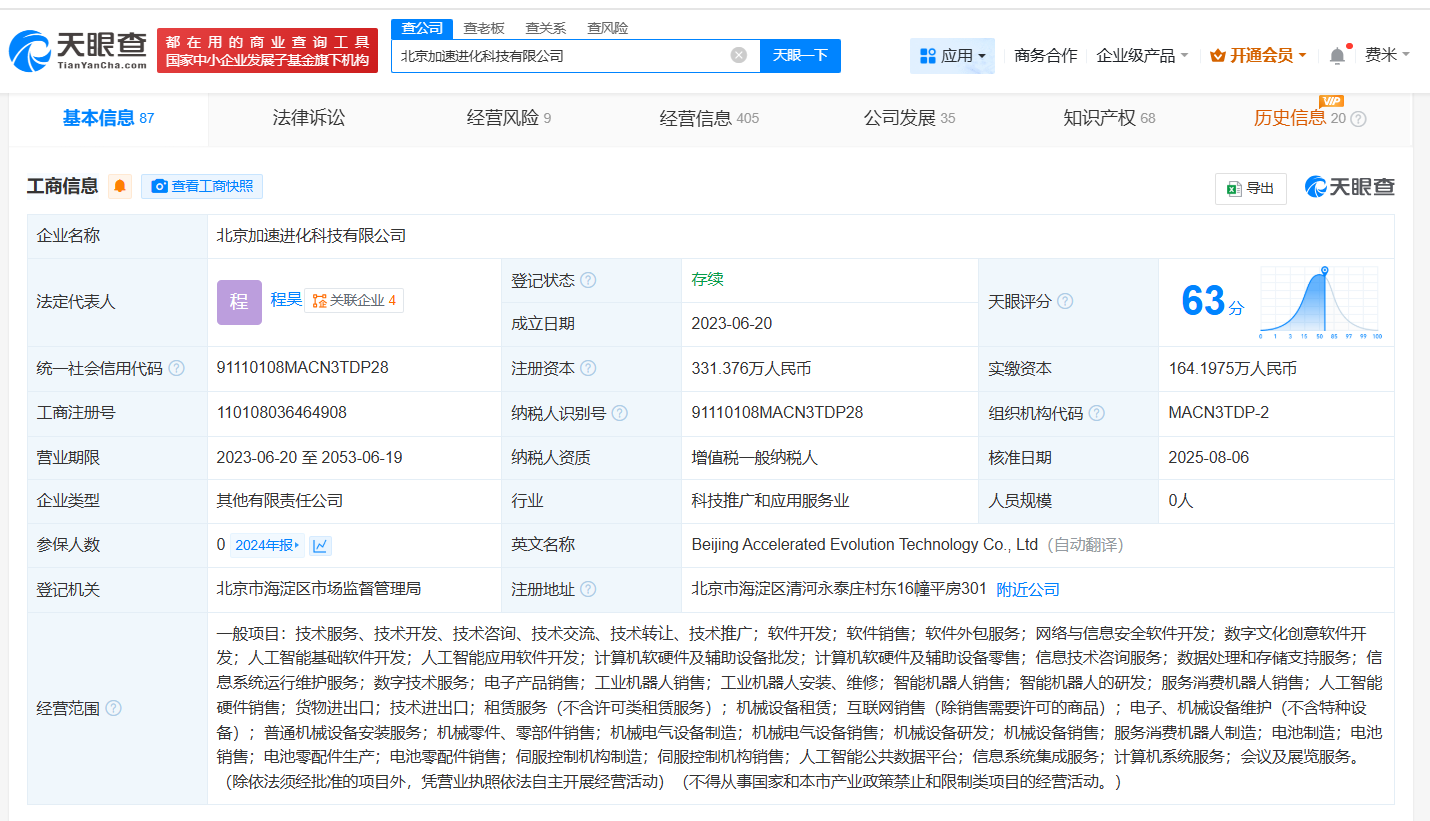Viewport: 1430px width, 821px height.
Task: Expand the arrow beside 历史信息
Action: (x=1357, y=118)
